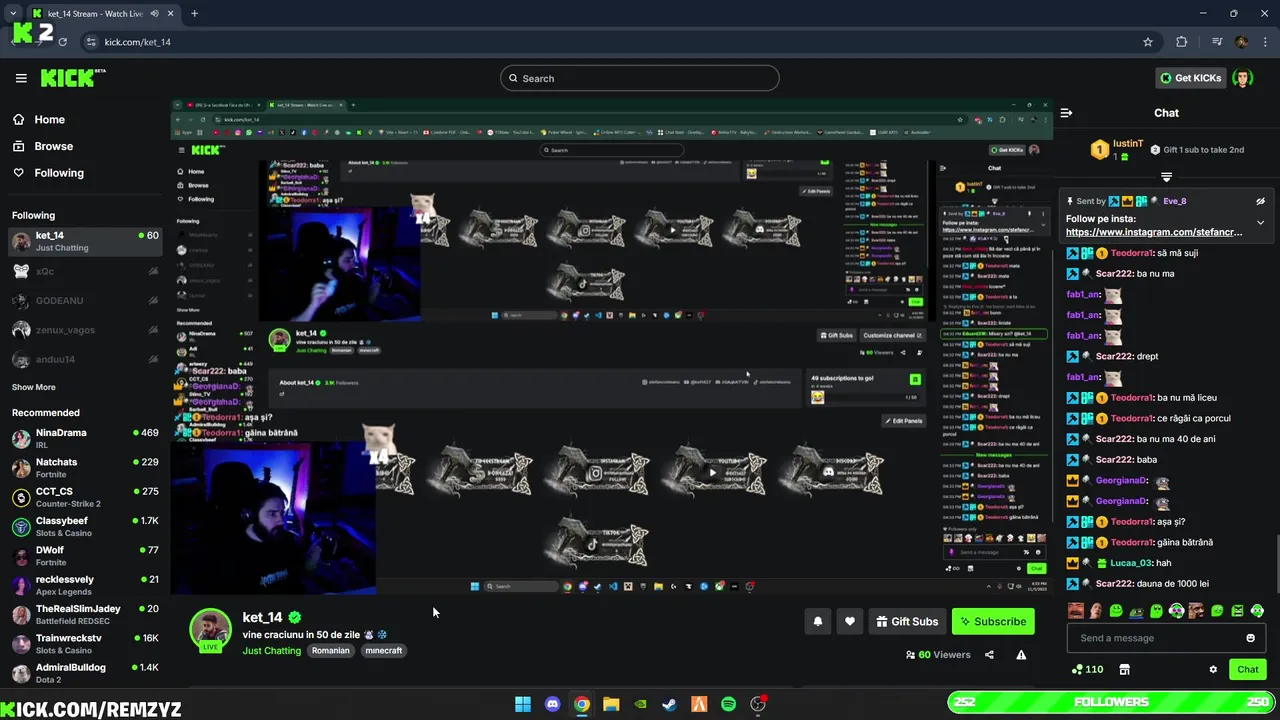Insert the Pepe frog emote
The image size is (1280, 720).
(x=1136, y=611)
